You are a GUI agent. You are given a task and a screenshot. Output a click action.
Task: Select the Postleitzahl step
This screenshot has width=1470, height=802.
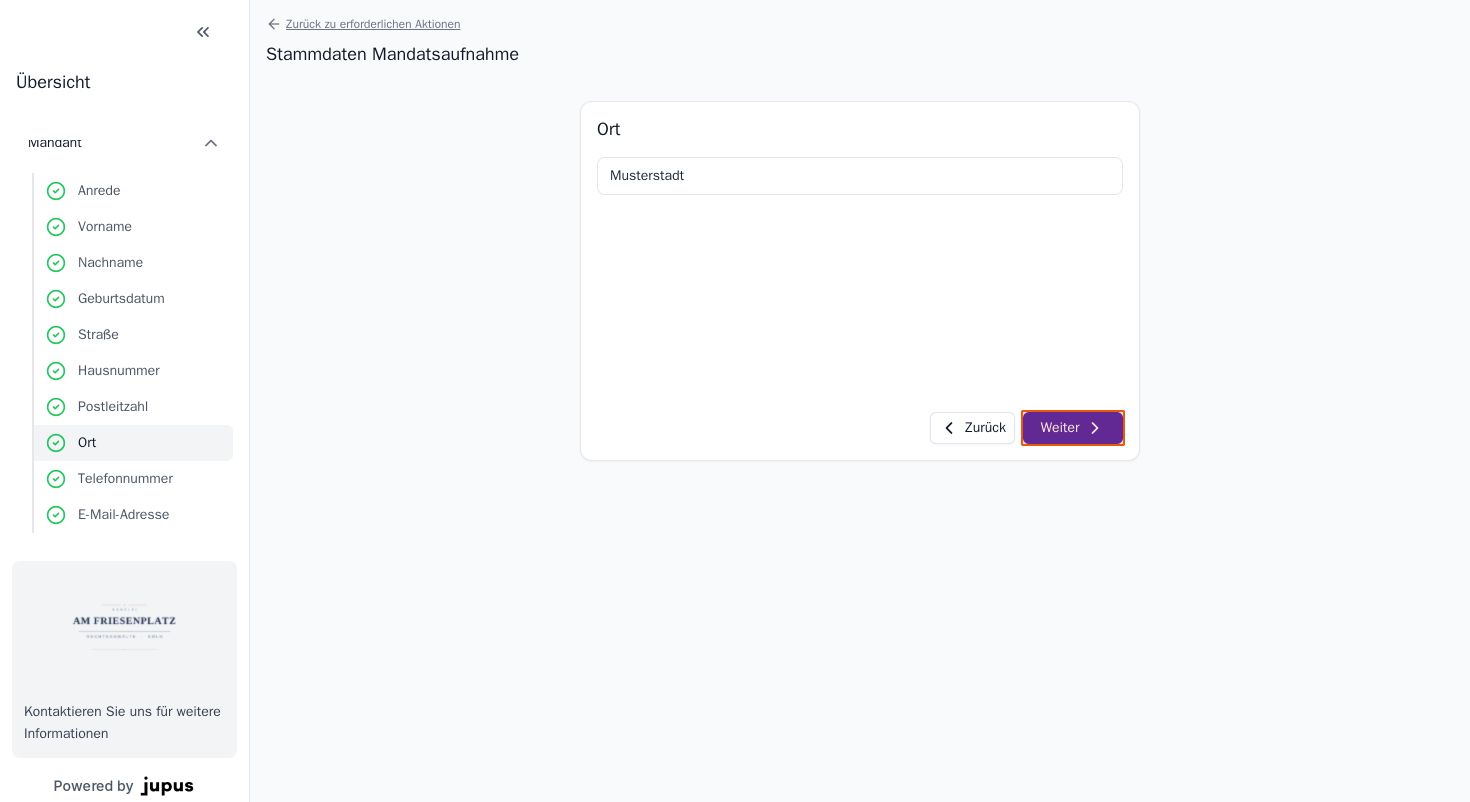pos(133,407)
